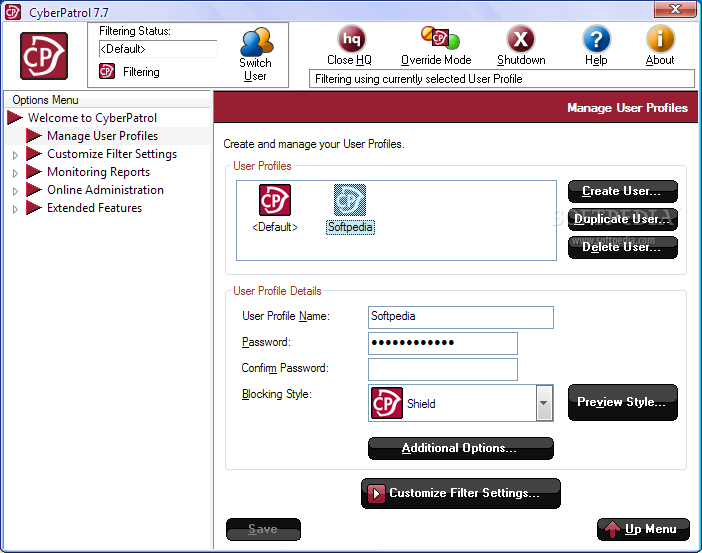
Task: Click the large Customize Filter Settings button
Action: [461, 493]
